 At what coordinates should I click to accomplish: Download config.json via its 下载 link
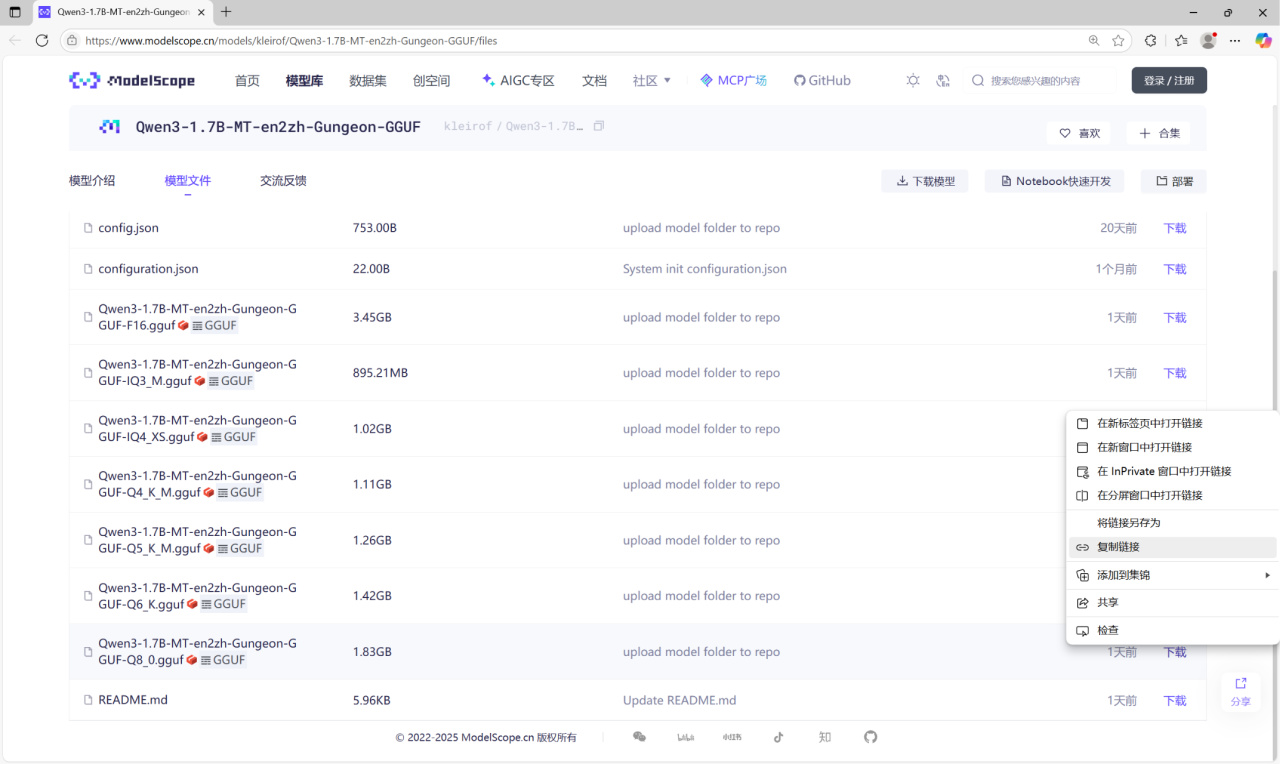pyautogui.click(x=1175, y=228)
